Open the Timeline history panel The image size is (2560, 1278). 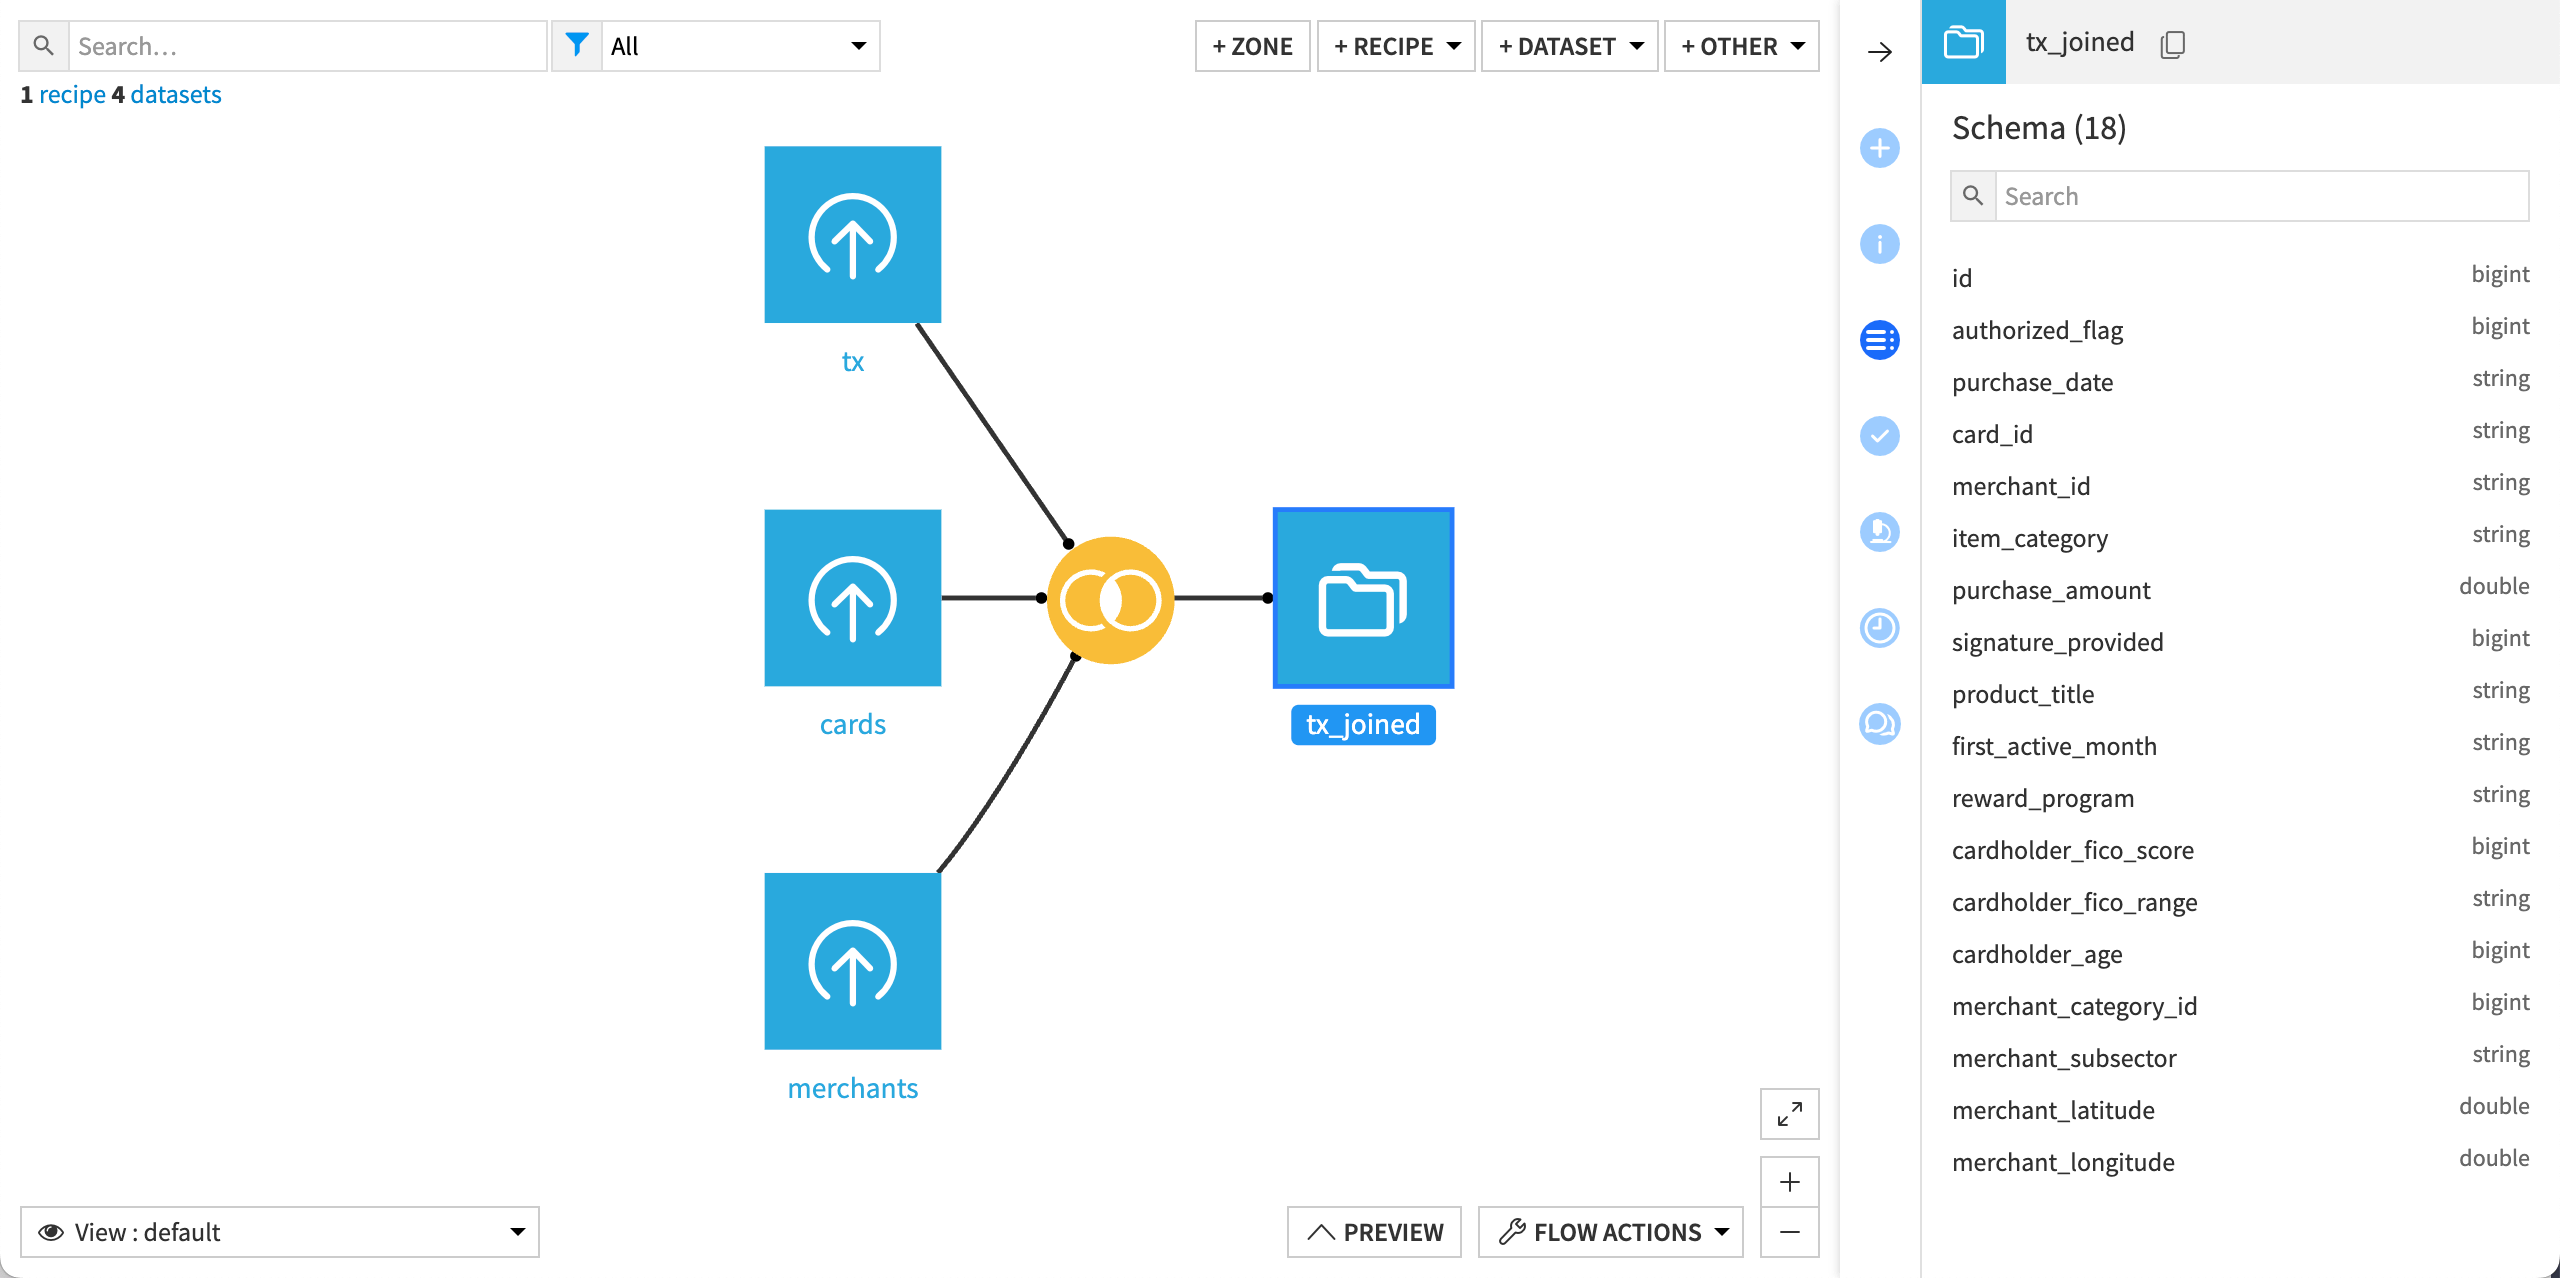coord(1880,628)
